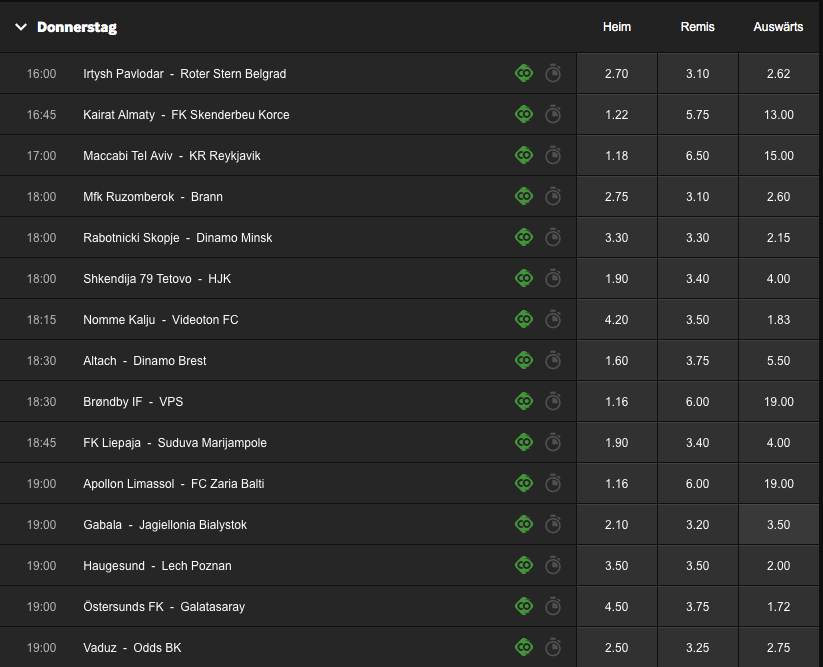Click green cash-out icon for Irtysh Pavlodar match
Viewport: 823px width, 667px height.
coord(524,73)
